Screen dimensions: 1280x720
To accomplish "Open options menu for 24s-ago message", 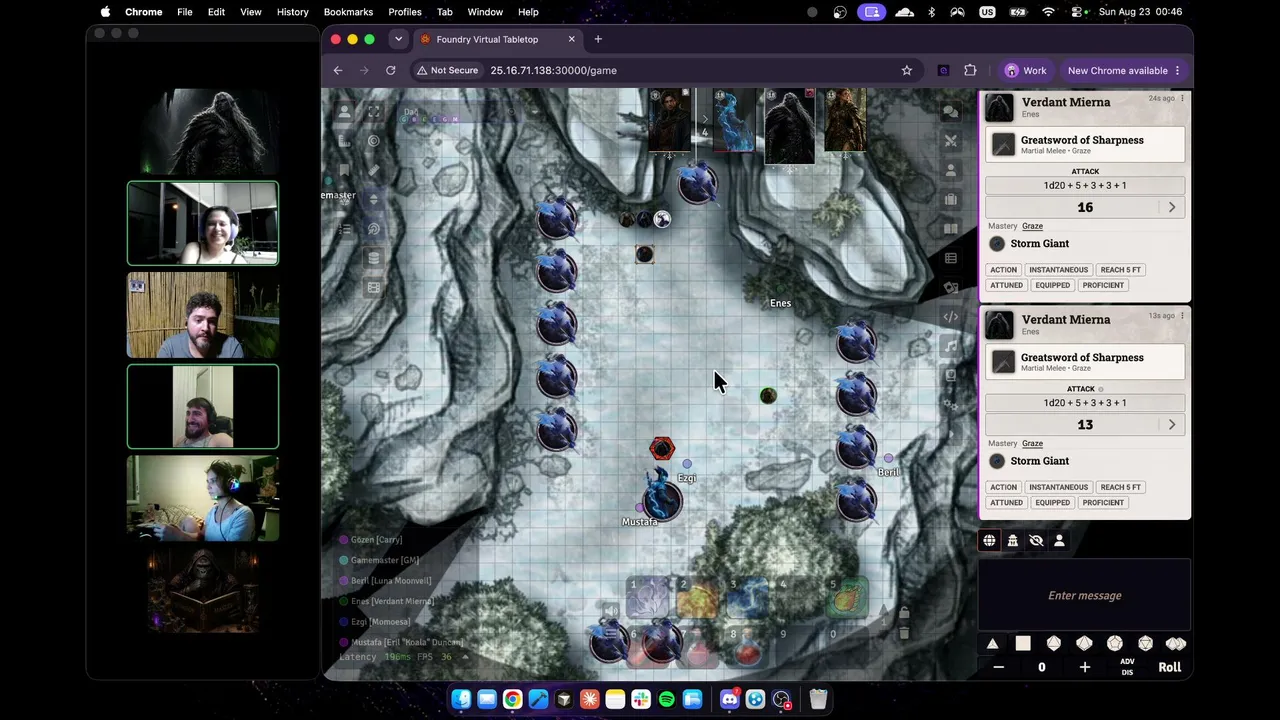I will coord(1182,98).
